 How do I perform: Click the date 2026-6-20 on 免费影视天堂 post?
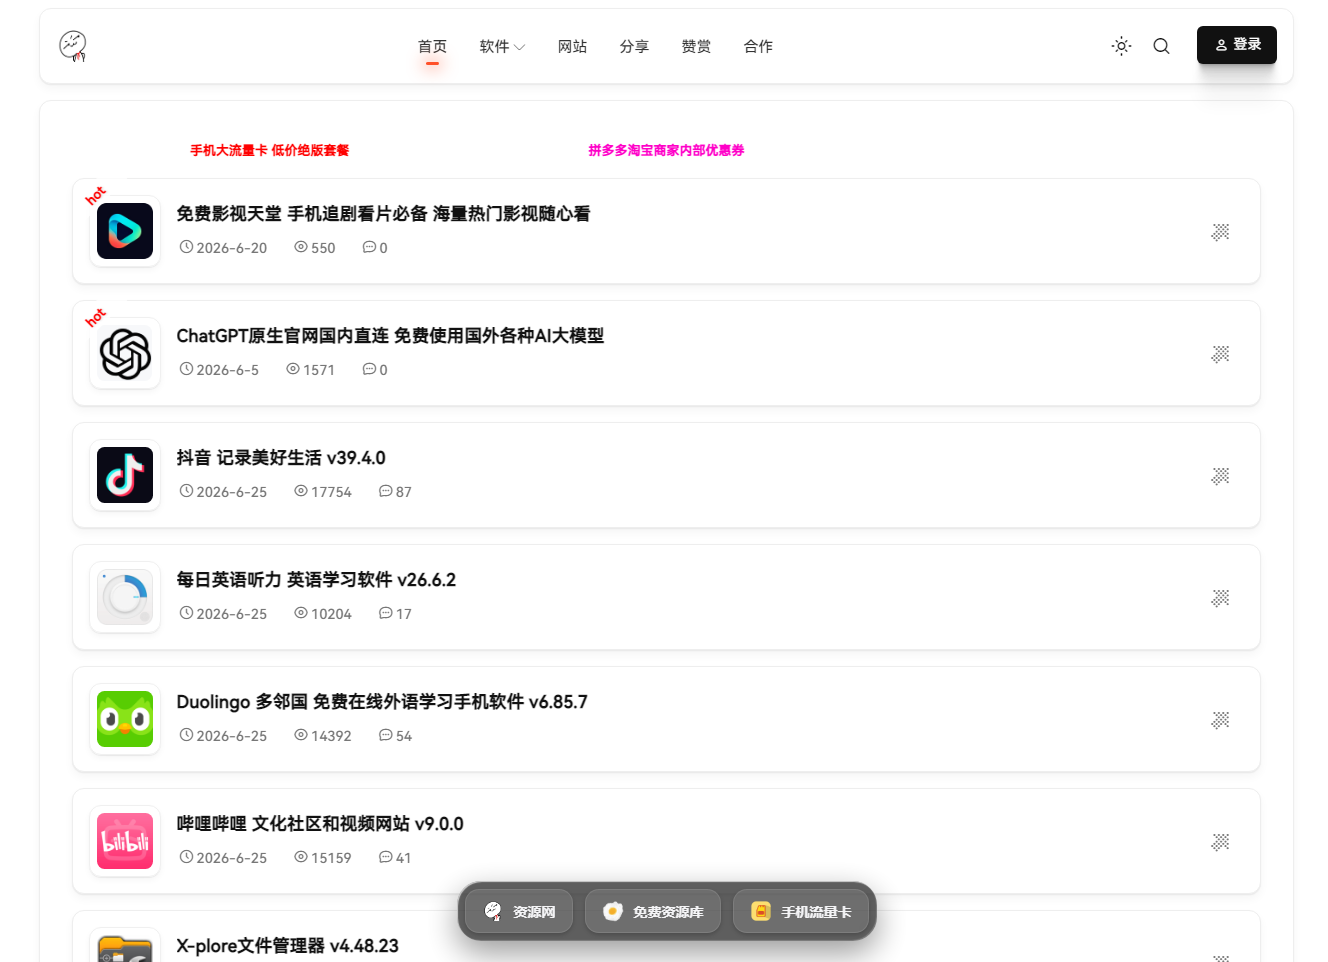(223, 248)
